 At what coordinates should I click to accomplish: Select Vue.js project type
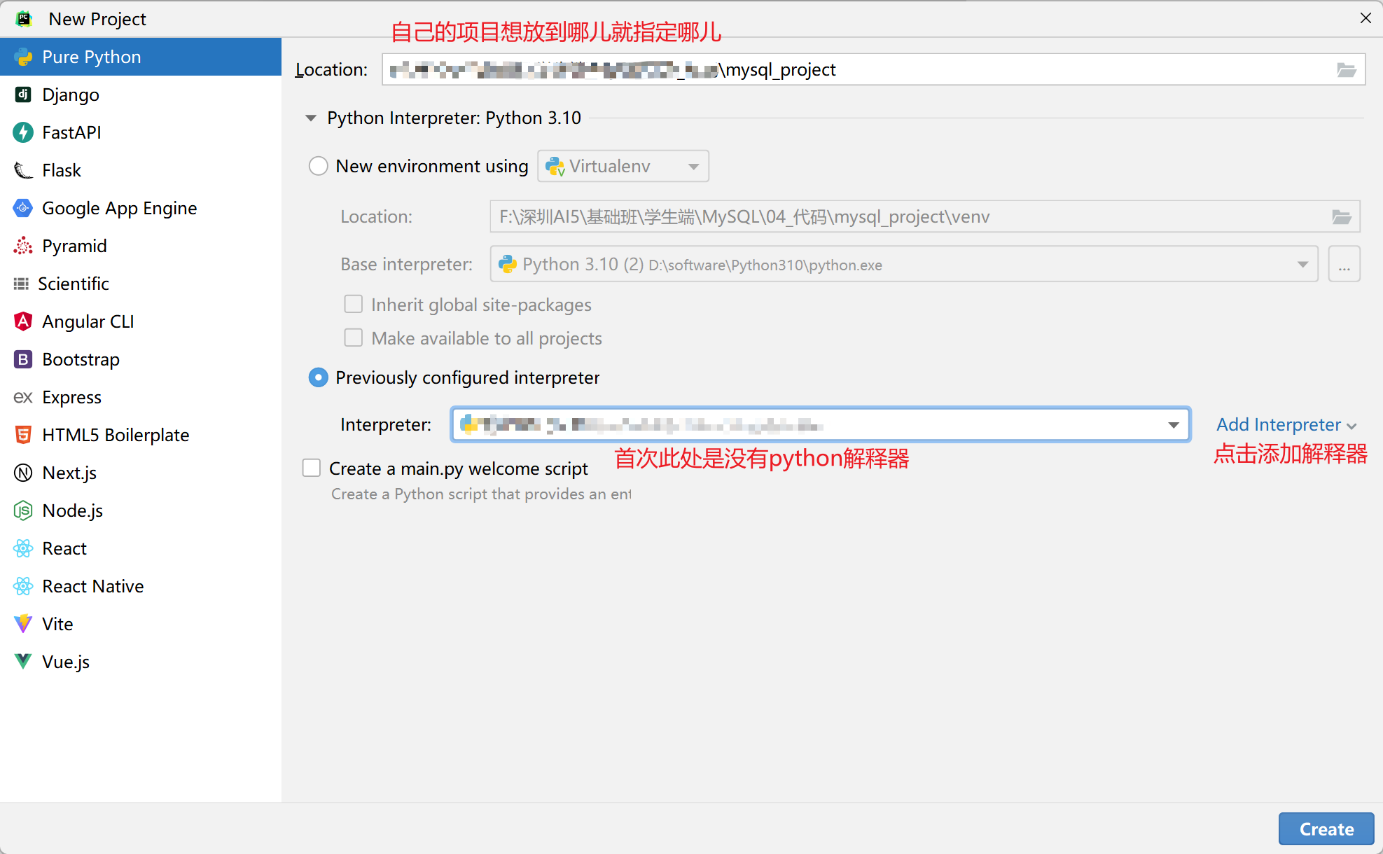(140, 662)
